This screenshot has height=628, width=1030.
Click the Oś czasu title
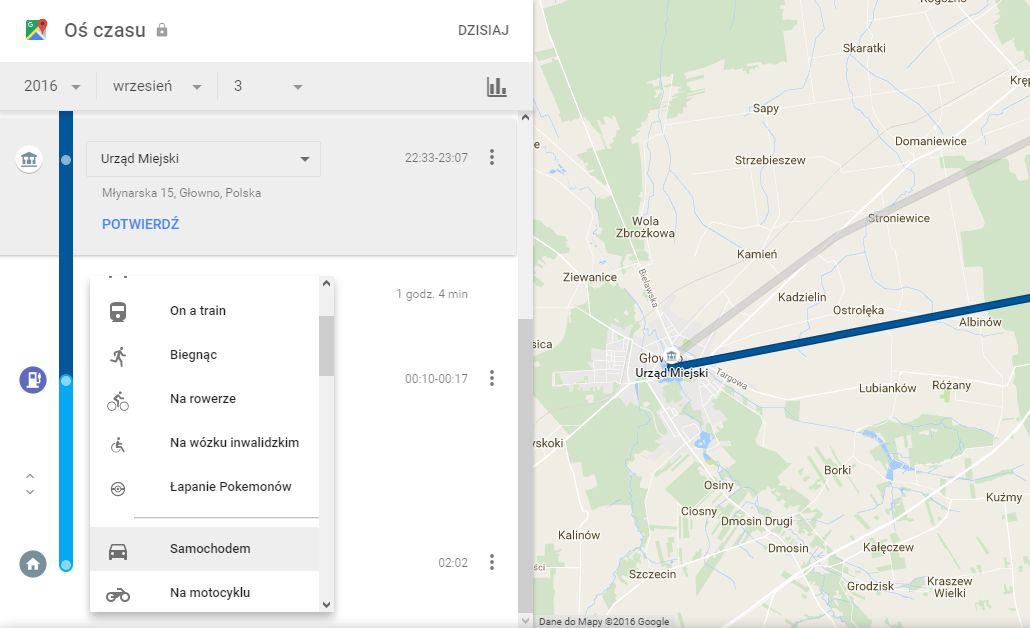tap(104, 30)
